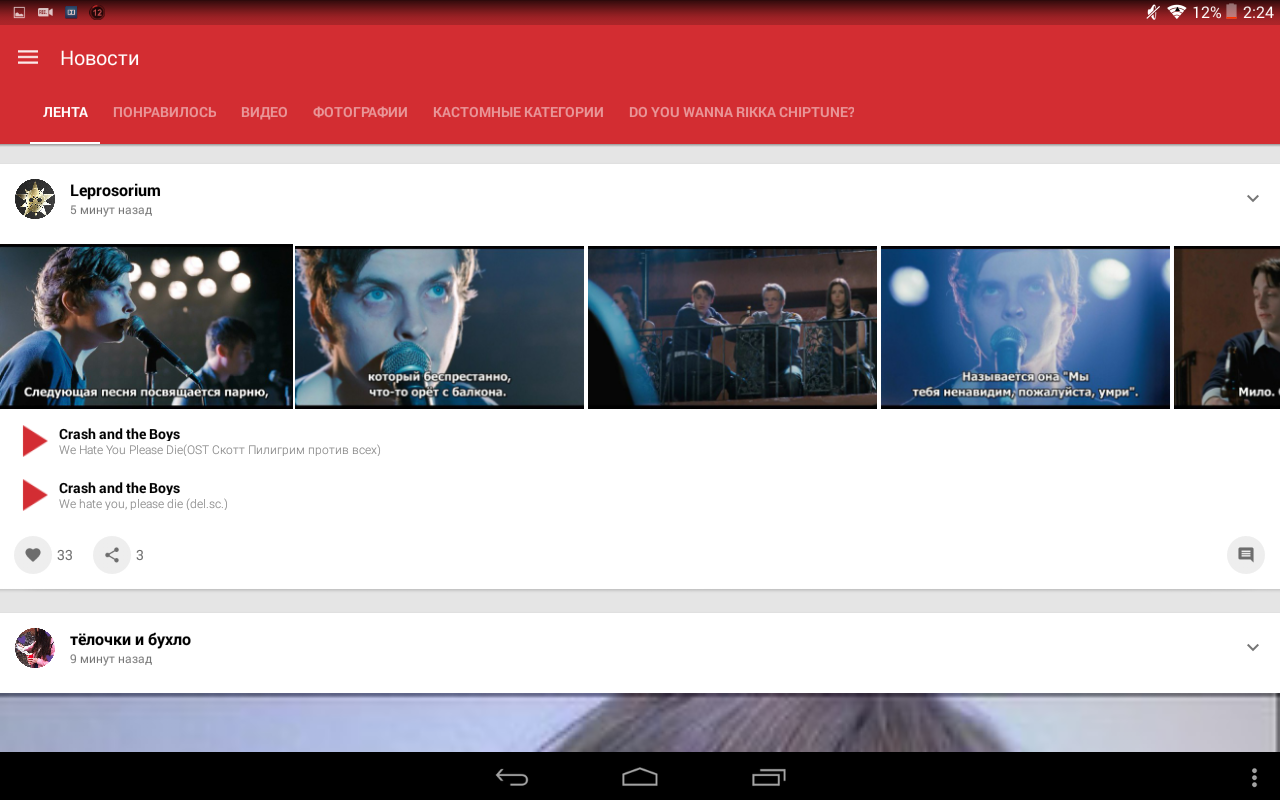This screenshot has width=1280, height=800.
Task: Tap the Wi-Fi status icon
Action: 1176,12
